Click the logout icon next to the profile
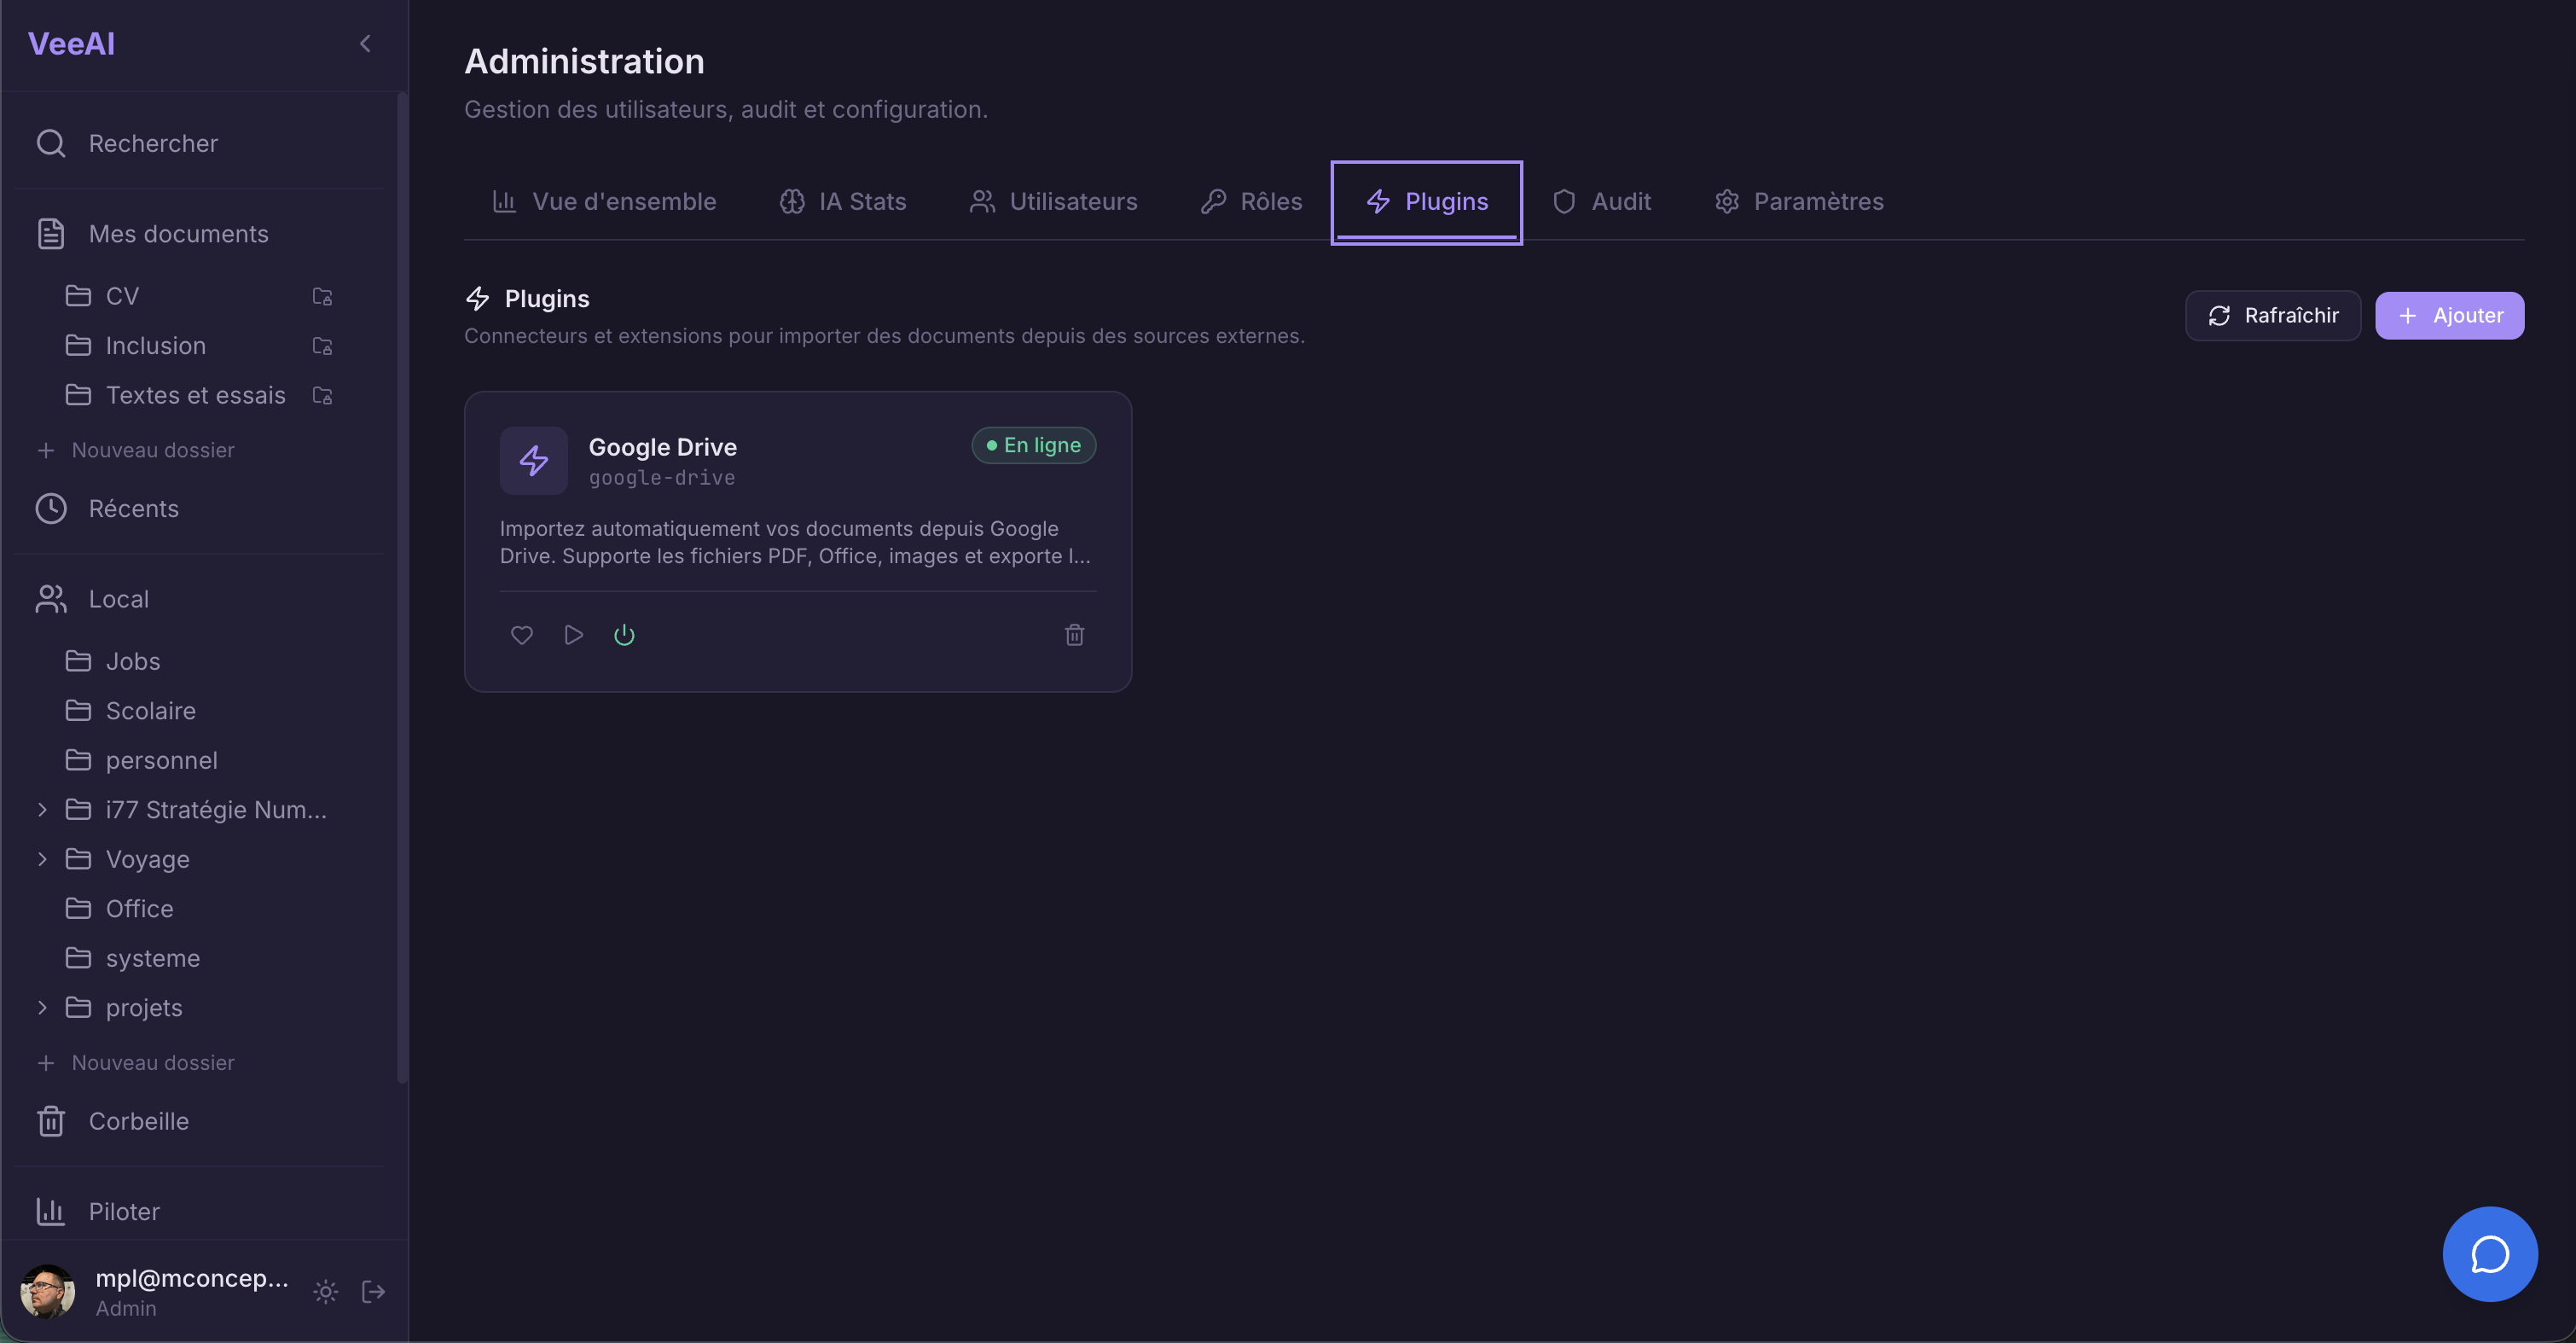Viewport: 2576px width, 1343px height. pyautogui.click(x=373, y=1291)
